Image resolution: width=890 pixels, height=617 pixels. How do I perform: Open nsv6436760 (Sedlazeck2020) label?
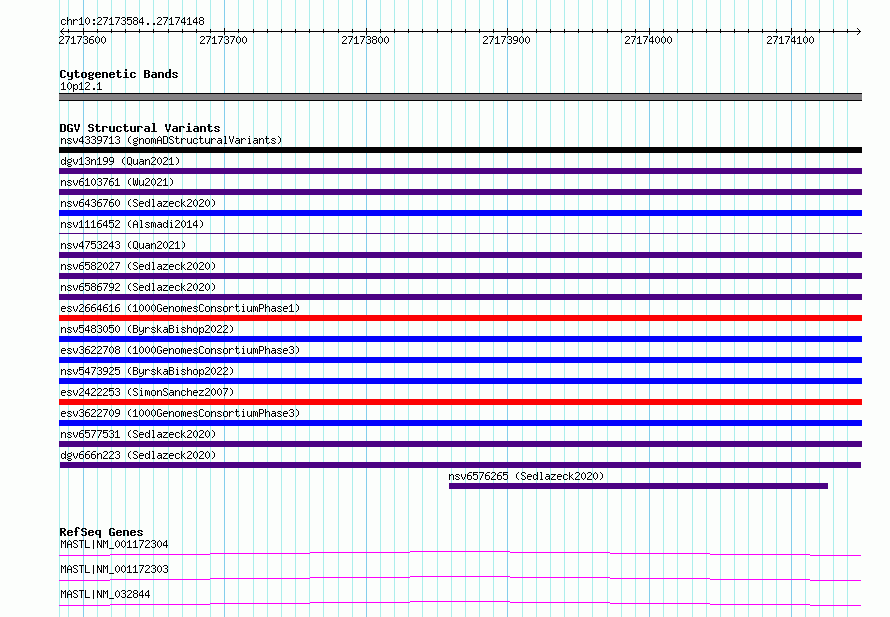tap(138, 203)
